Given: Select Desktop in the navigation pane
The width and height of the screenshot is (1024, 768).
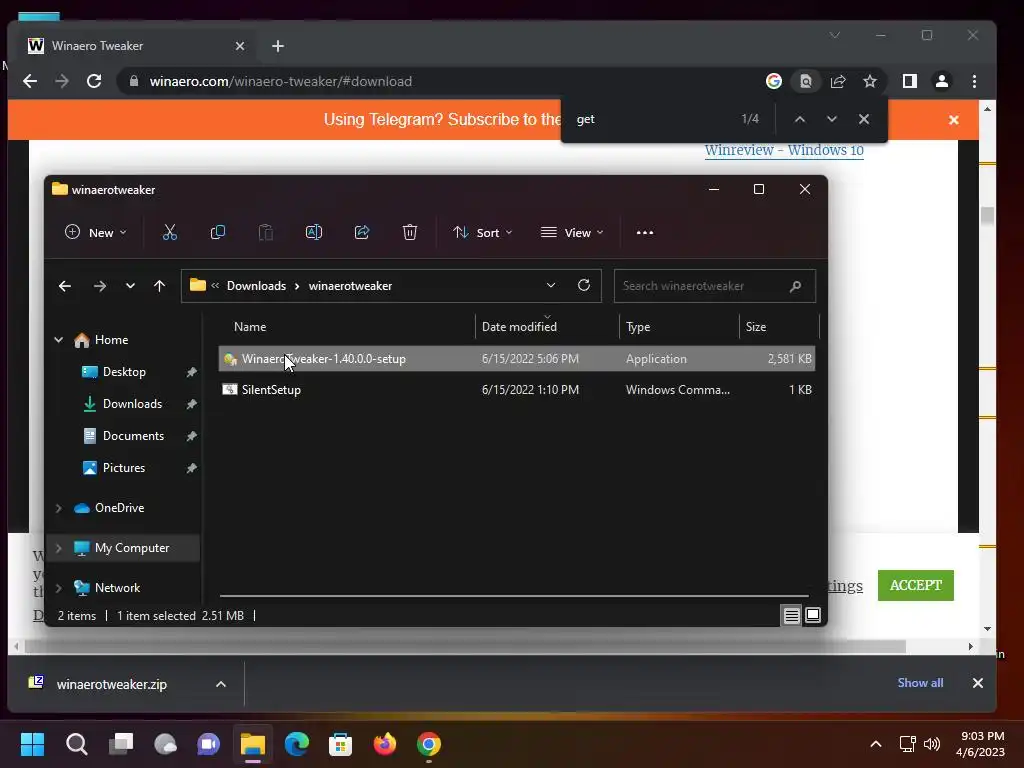Looking at the screenshot, I should tap(124, 372).
